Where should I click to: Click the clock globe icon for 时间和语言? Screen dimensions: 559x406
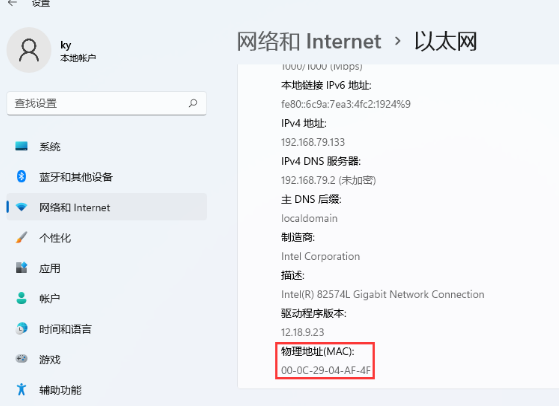click(21, 328)
